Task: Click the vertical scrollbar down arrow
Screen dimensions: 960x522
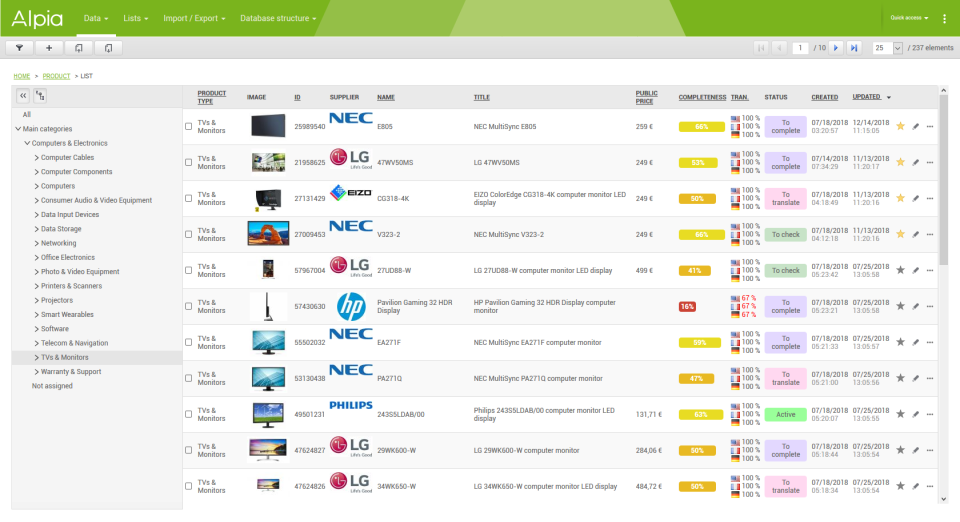Action: (943, 499)
